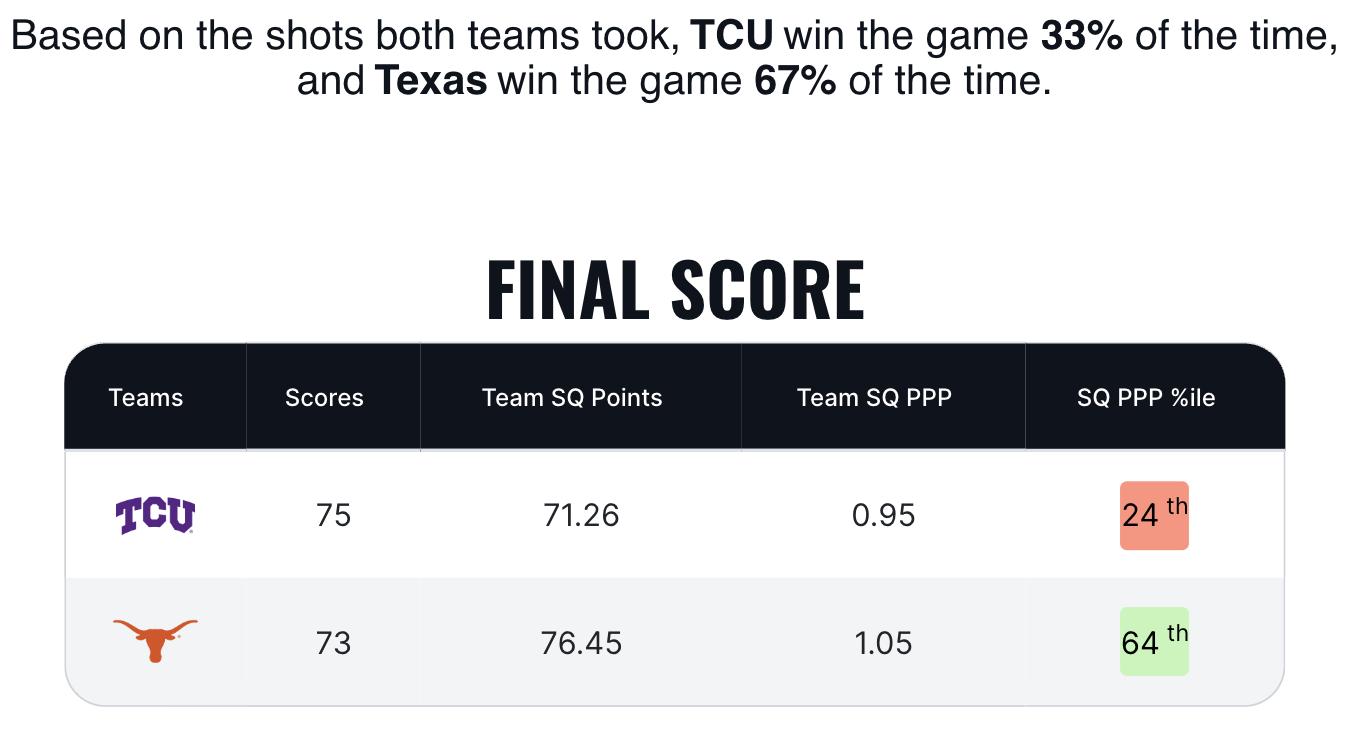
Task: Click the Scores column header
Action: [324, 398]
